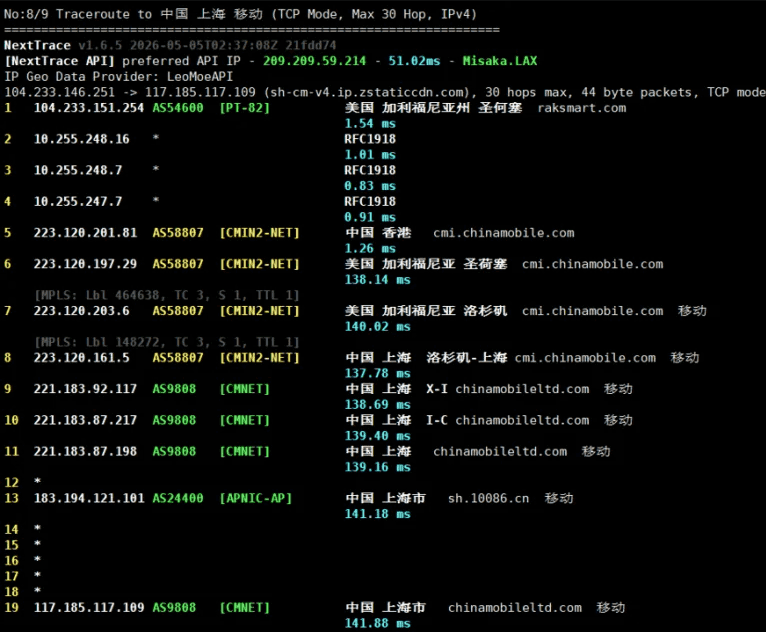The image size is (766, 632).
Task: Click the 0.91 ms latency value
Action: (x=370, y=217)
